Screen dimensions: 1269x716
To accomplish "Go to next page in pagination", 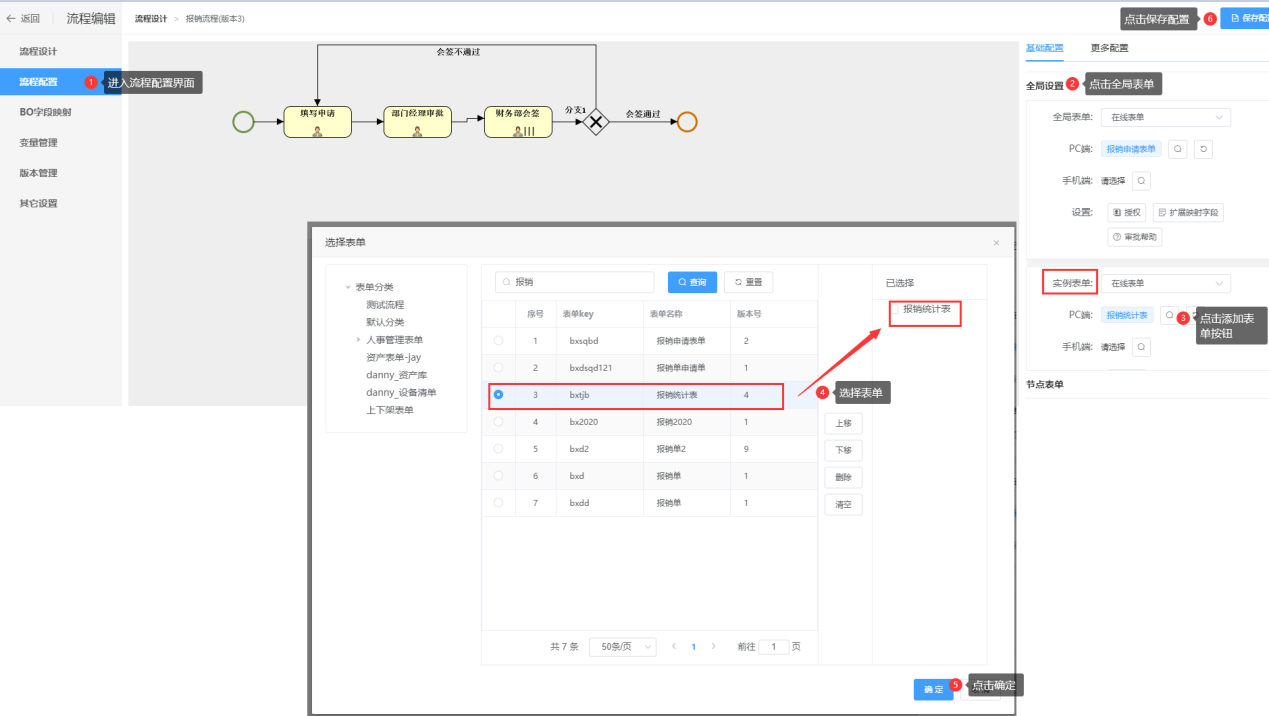I will 713,647.
